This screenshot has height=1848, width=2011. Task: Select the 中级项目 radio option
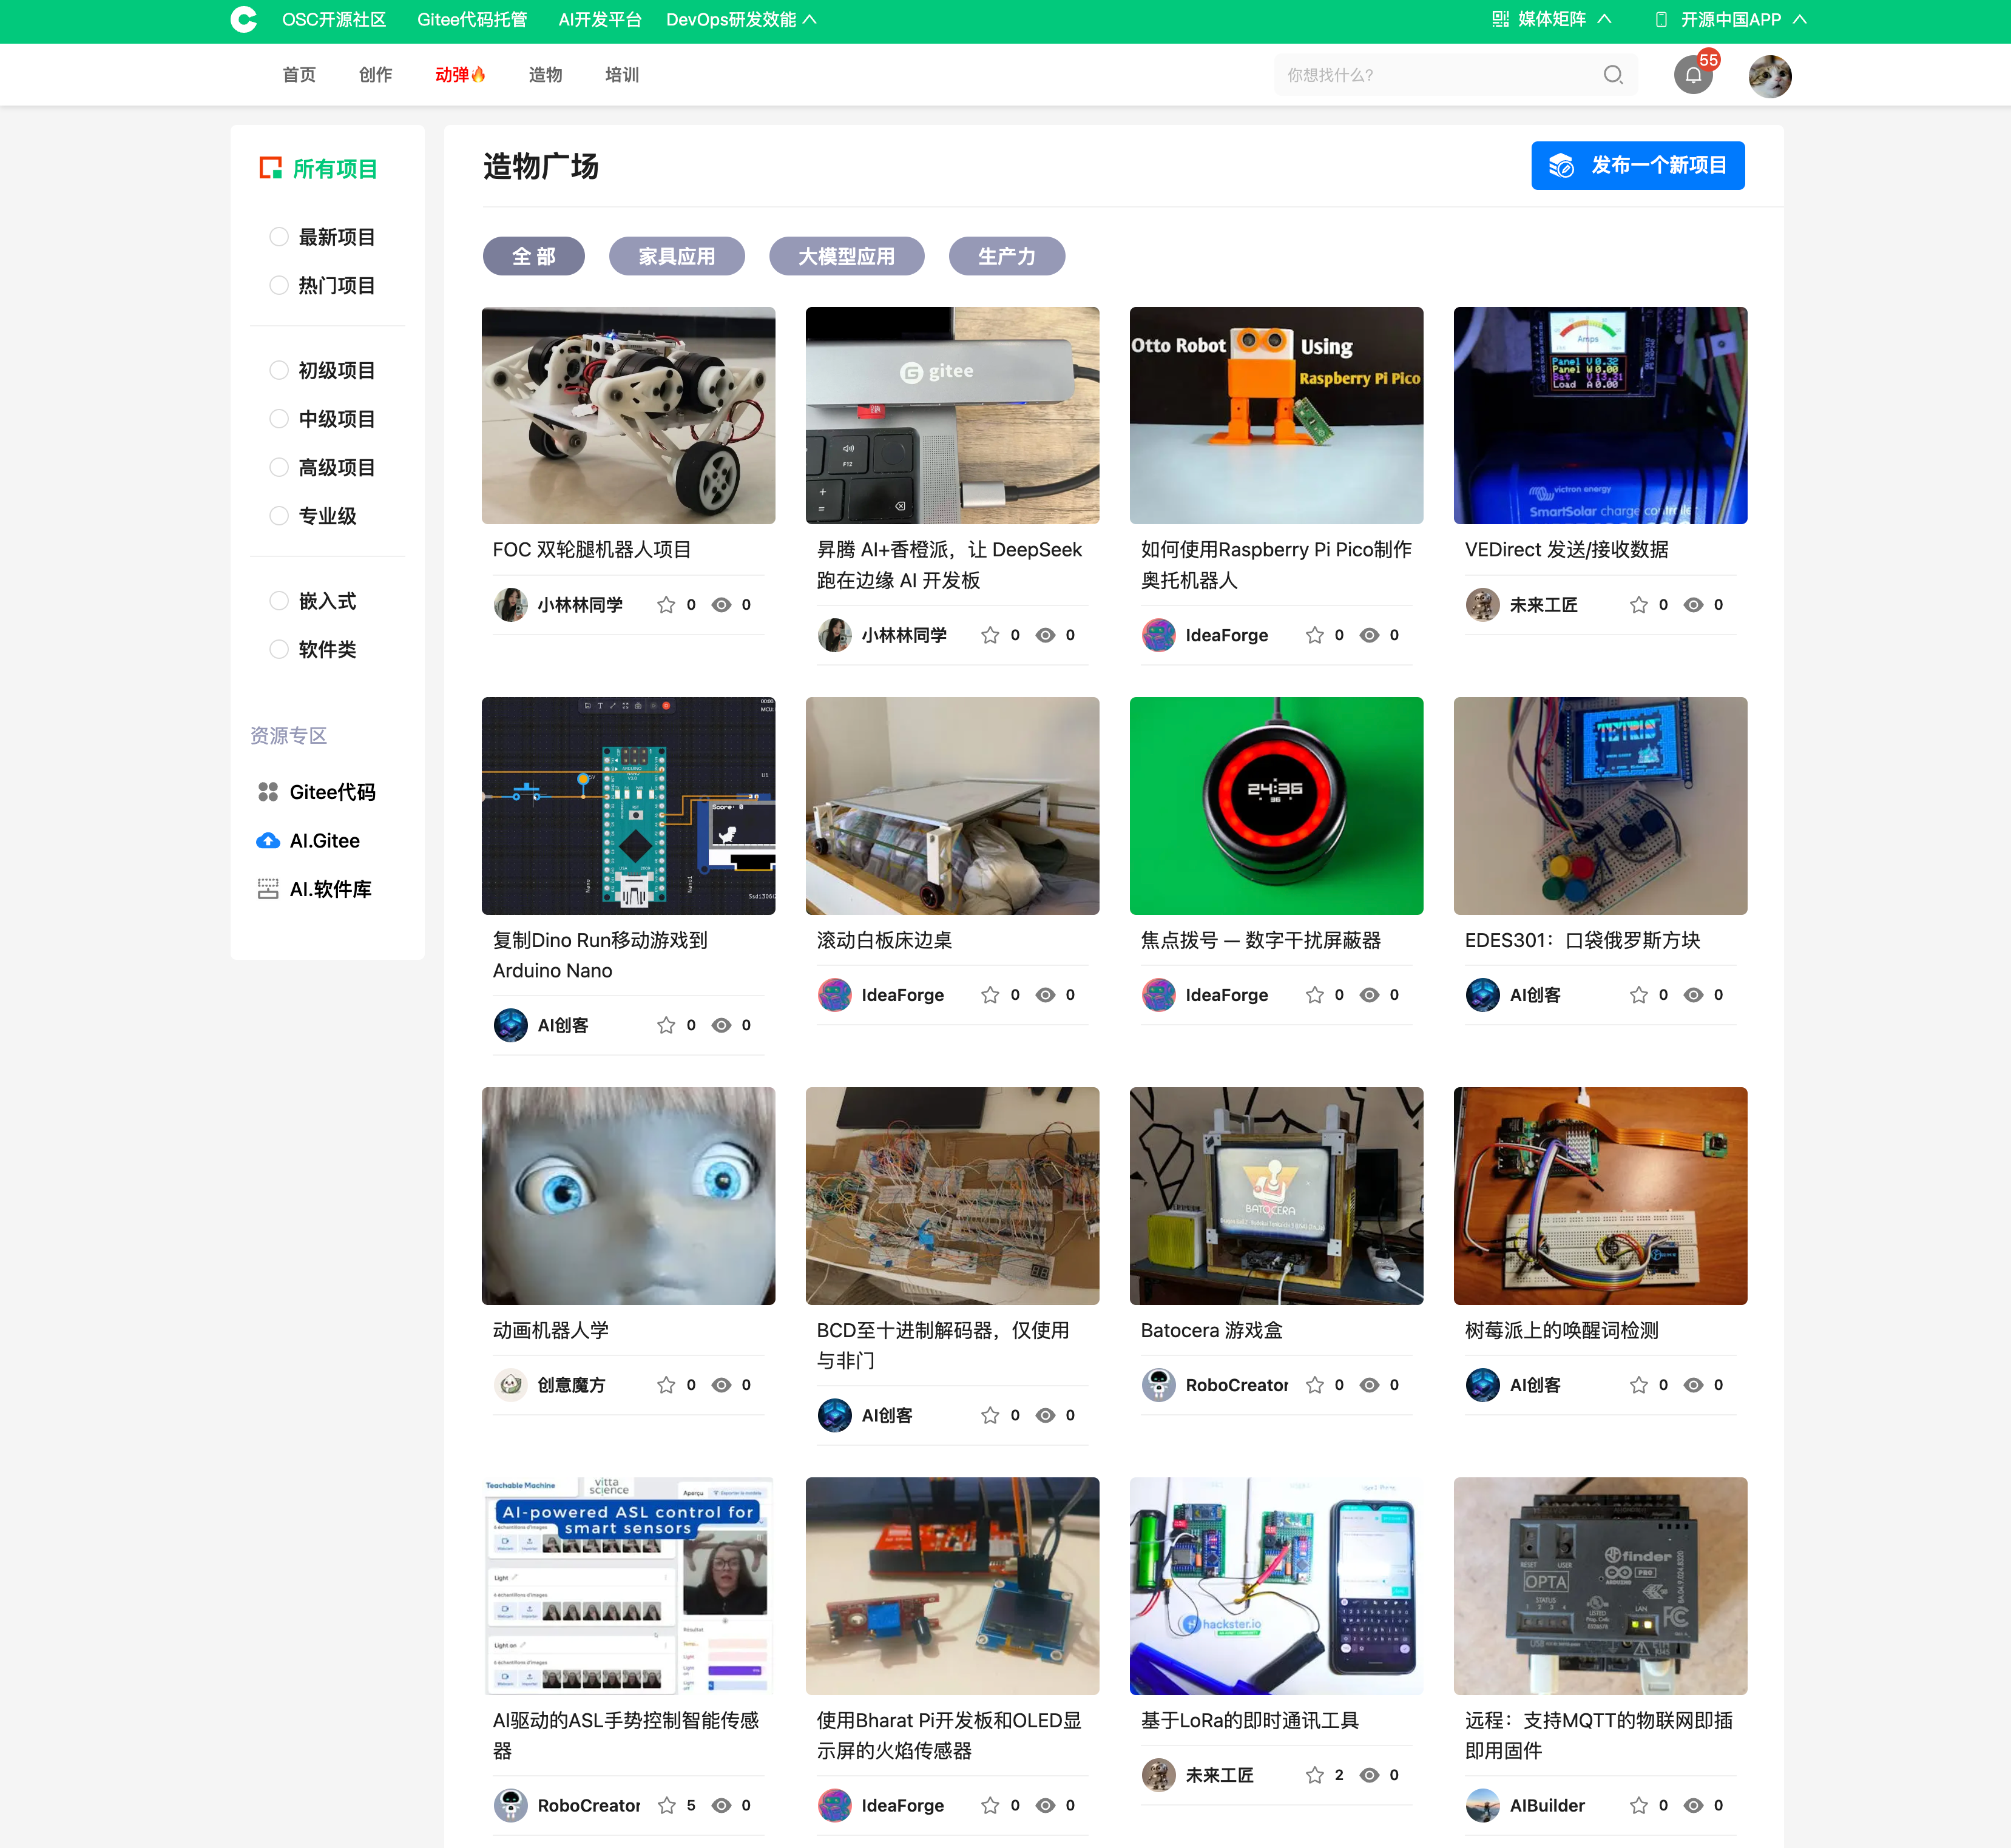(279, 419)
